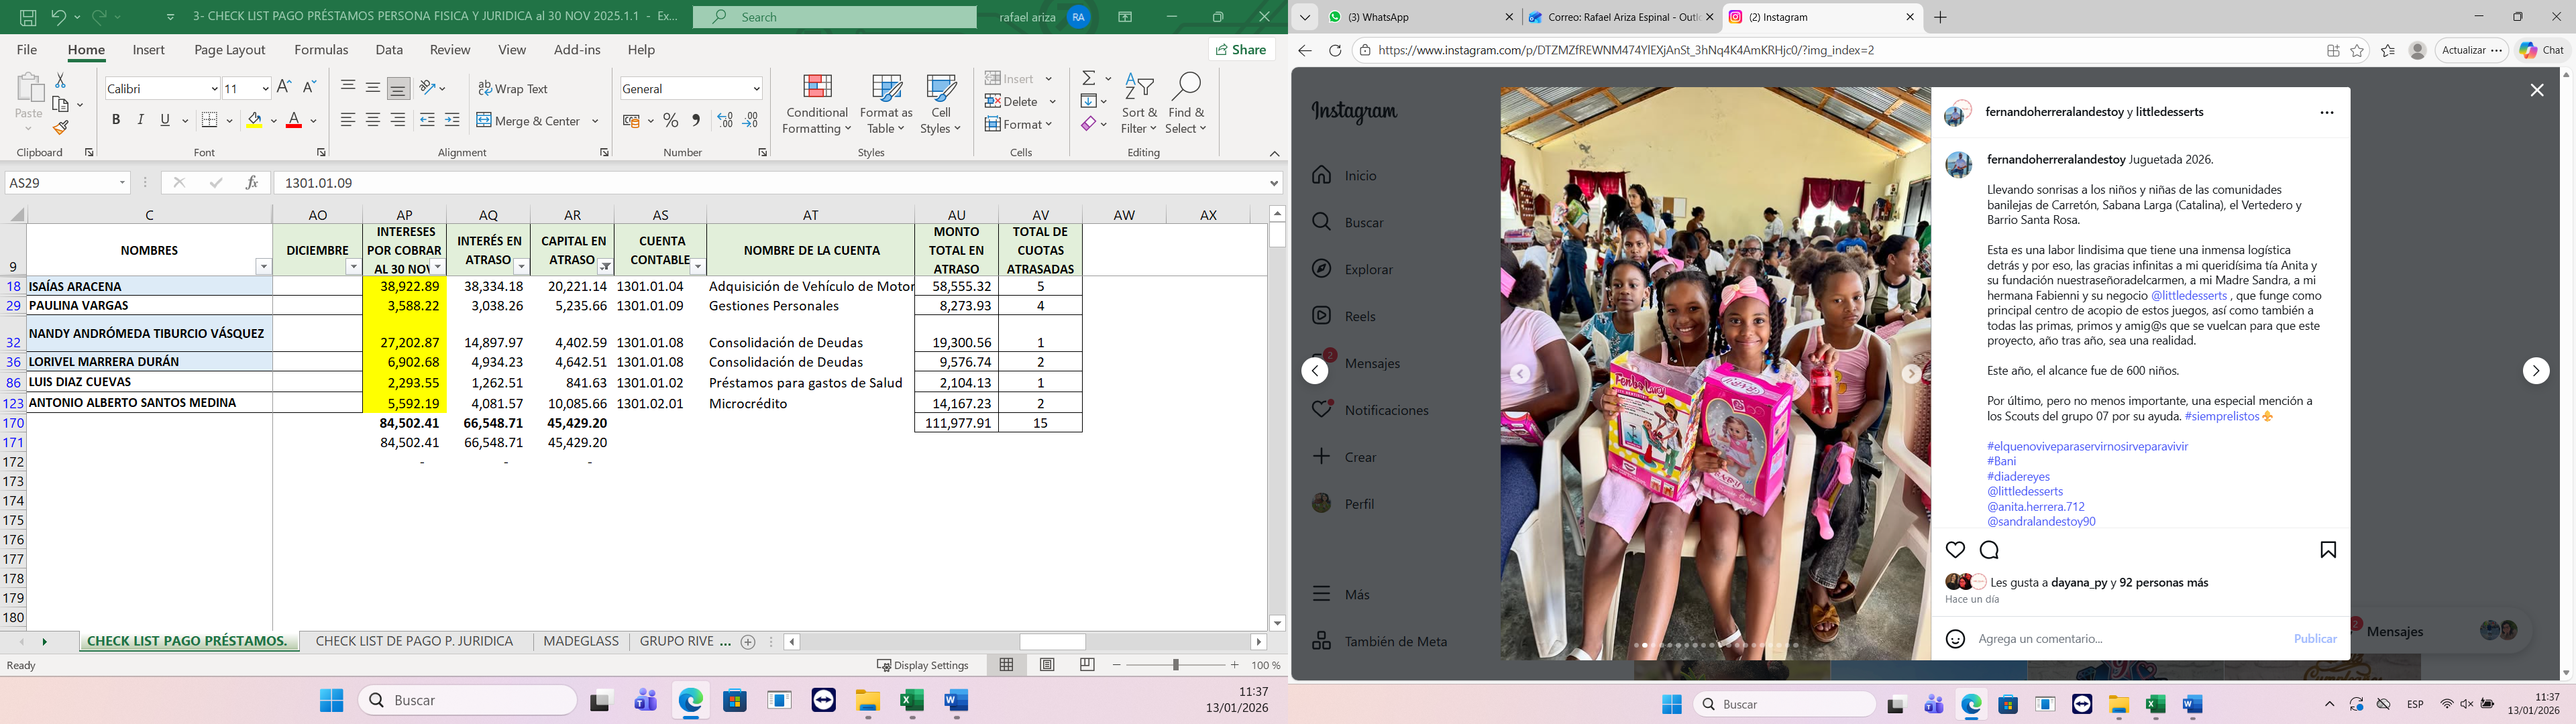The width and height of the screenshot is (2576, 724).
Task: Toggle underline formatting in Excel
Action: pos(165,121)
